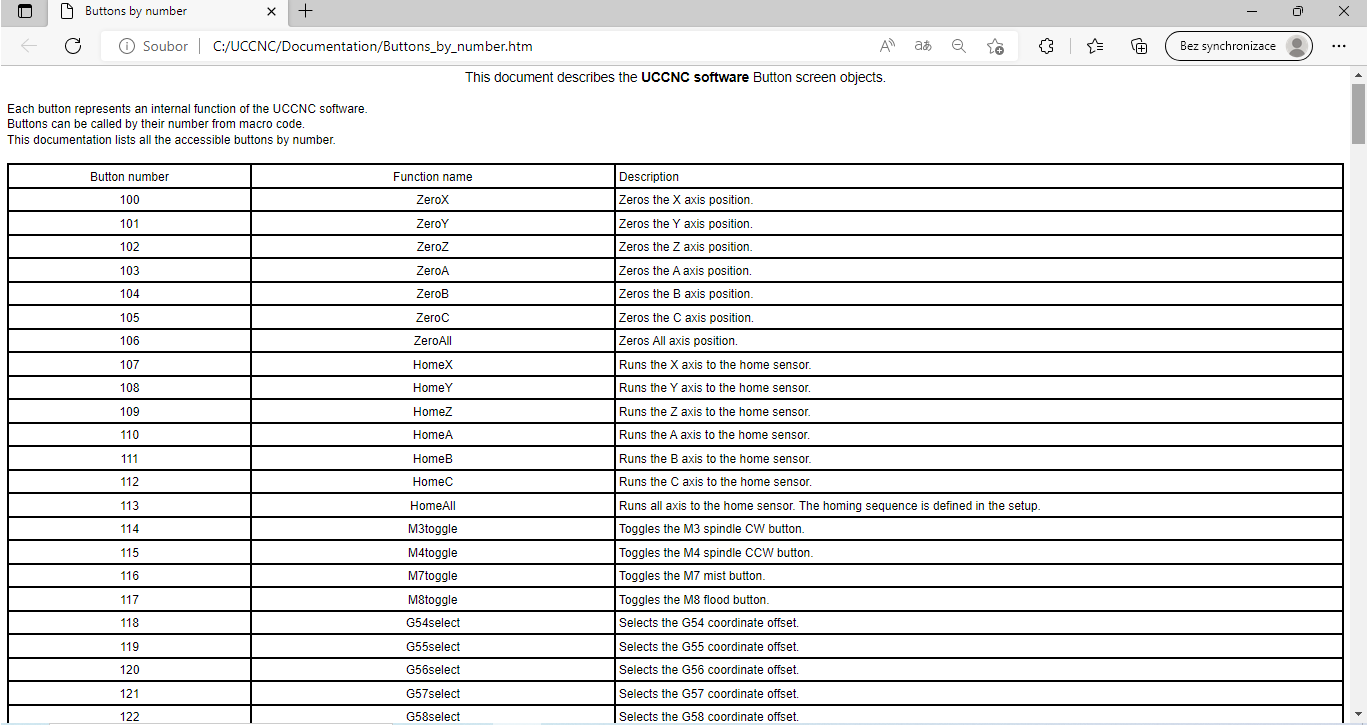Click 'Buttons can be called by their number' line
This screenshot has height=725, width=1369.
coord(156,124)
